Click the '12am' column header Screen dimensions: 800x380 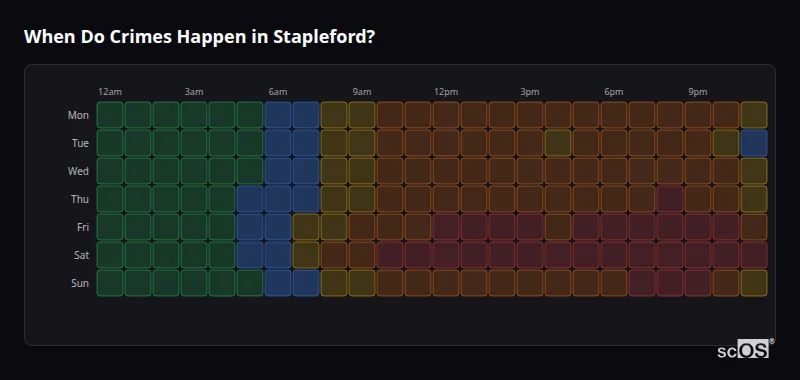110,92
